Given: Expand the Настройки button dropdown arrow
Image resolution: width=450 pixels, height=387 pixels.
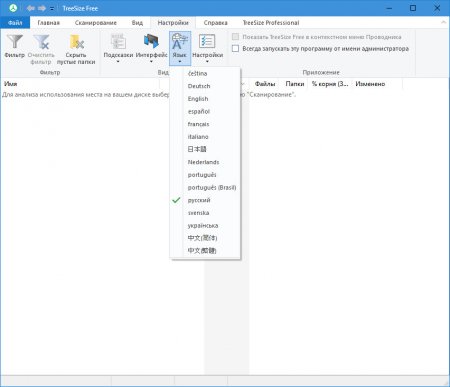Looking at the screenshot, I should (207, 62).
